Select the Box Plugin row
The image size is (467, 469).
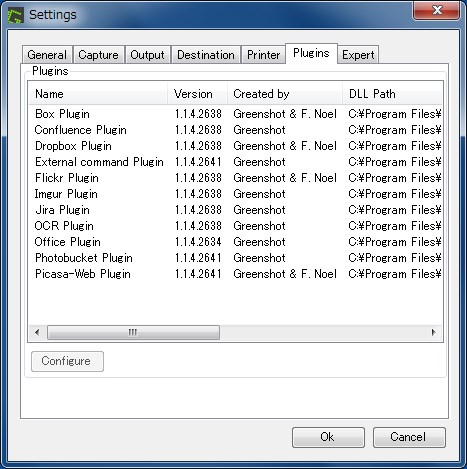click(x=235, y=114)
